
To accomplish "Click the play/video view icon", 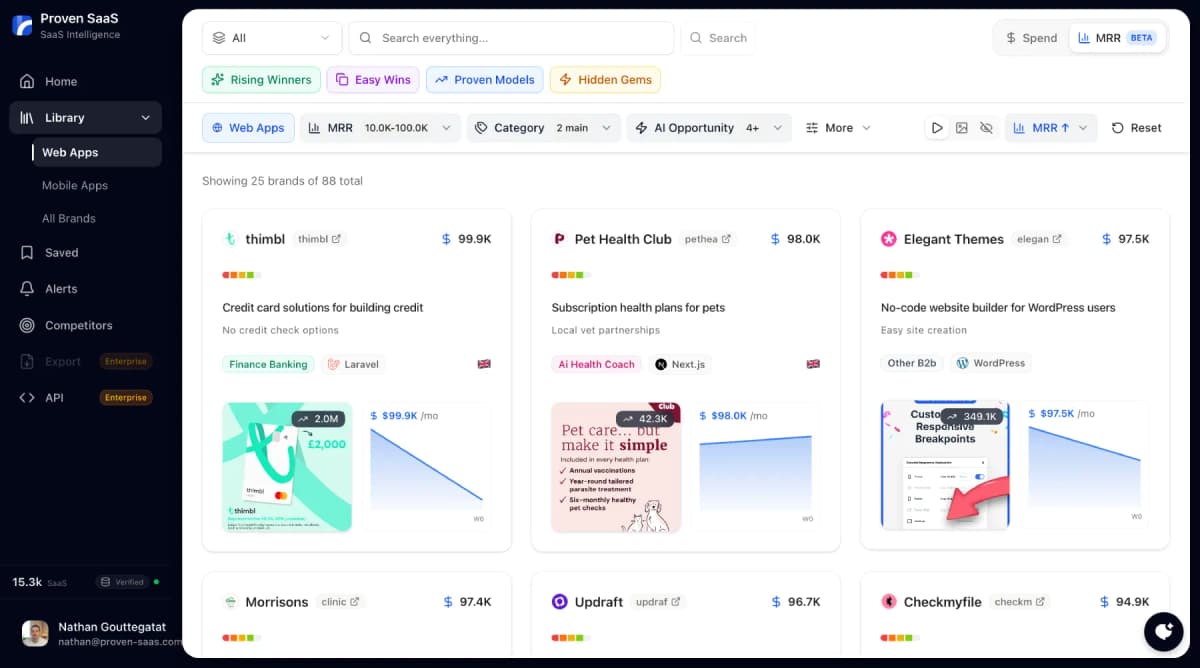I will (x=937, y=128).
